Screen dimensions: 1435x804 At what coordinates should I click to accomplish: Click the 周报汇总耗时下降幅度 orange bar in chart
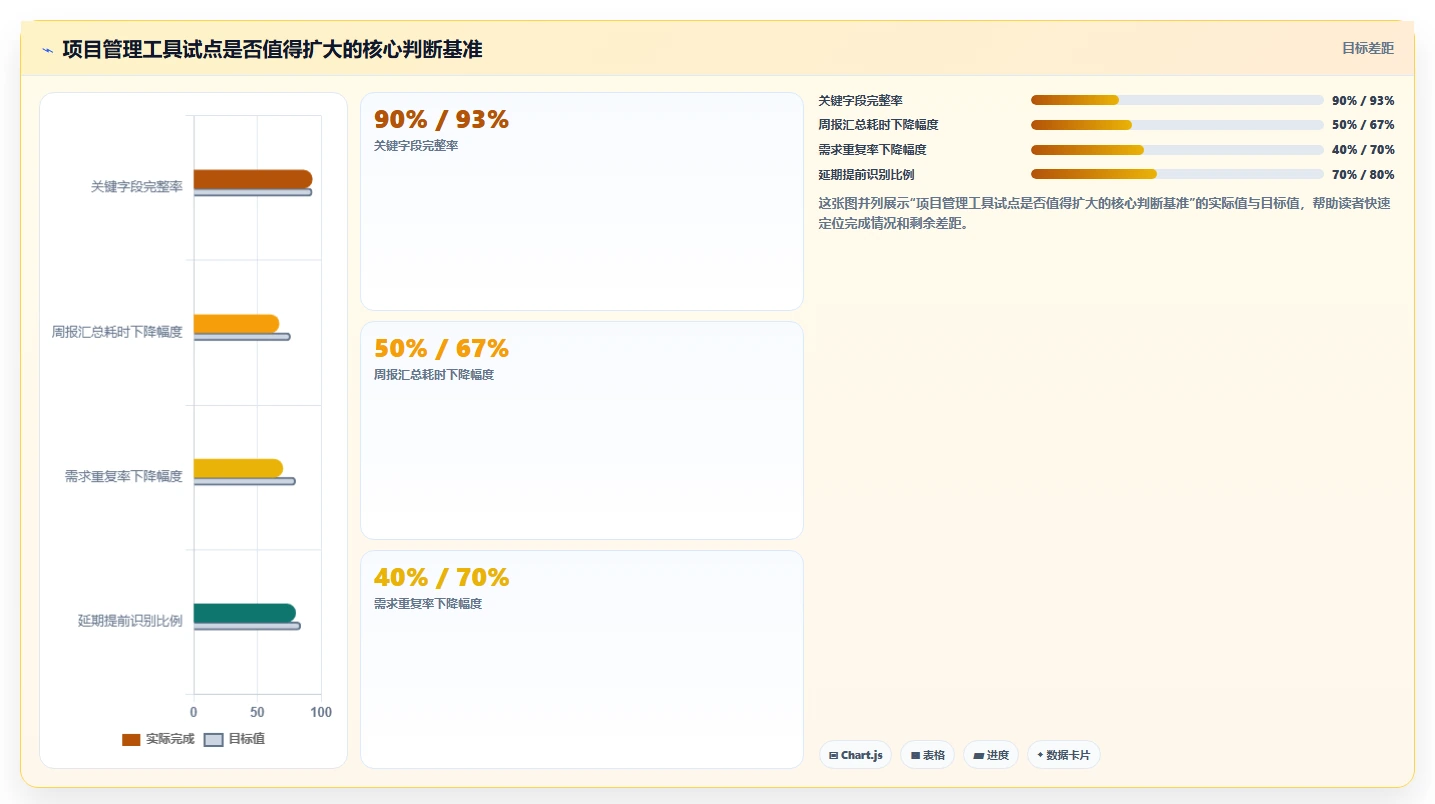[x=236, y=324]
